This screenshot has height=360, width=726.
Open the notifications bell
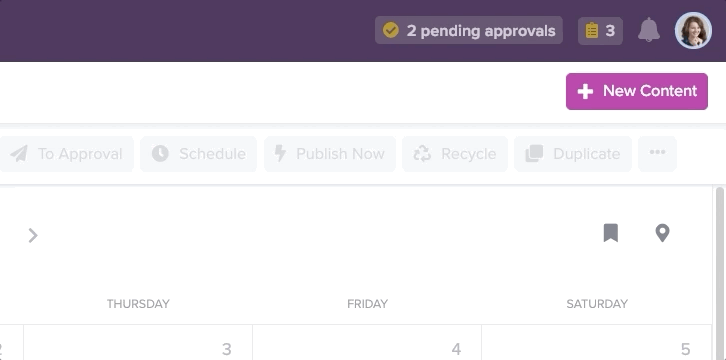tap(649, 31)
